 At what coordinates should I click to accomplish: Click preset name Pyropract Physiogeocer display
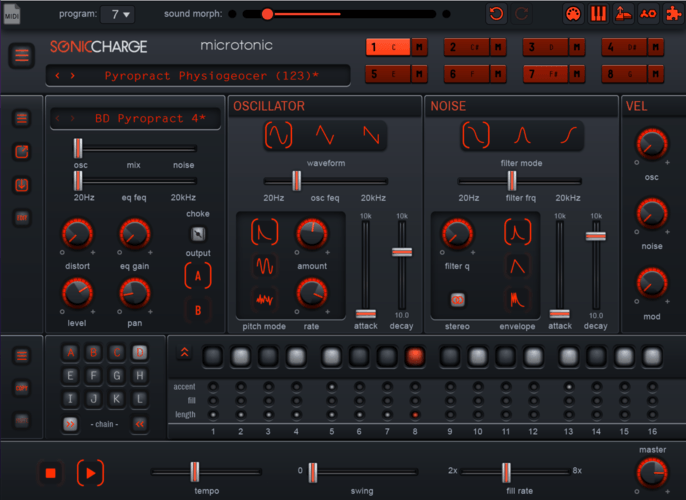coord(212,76)
